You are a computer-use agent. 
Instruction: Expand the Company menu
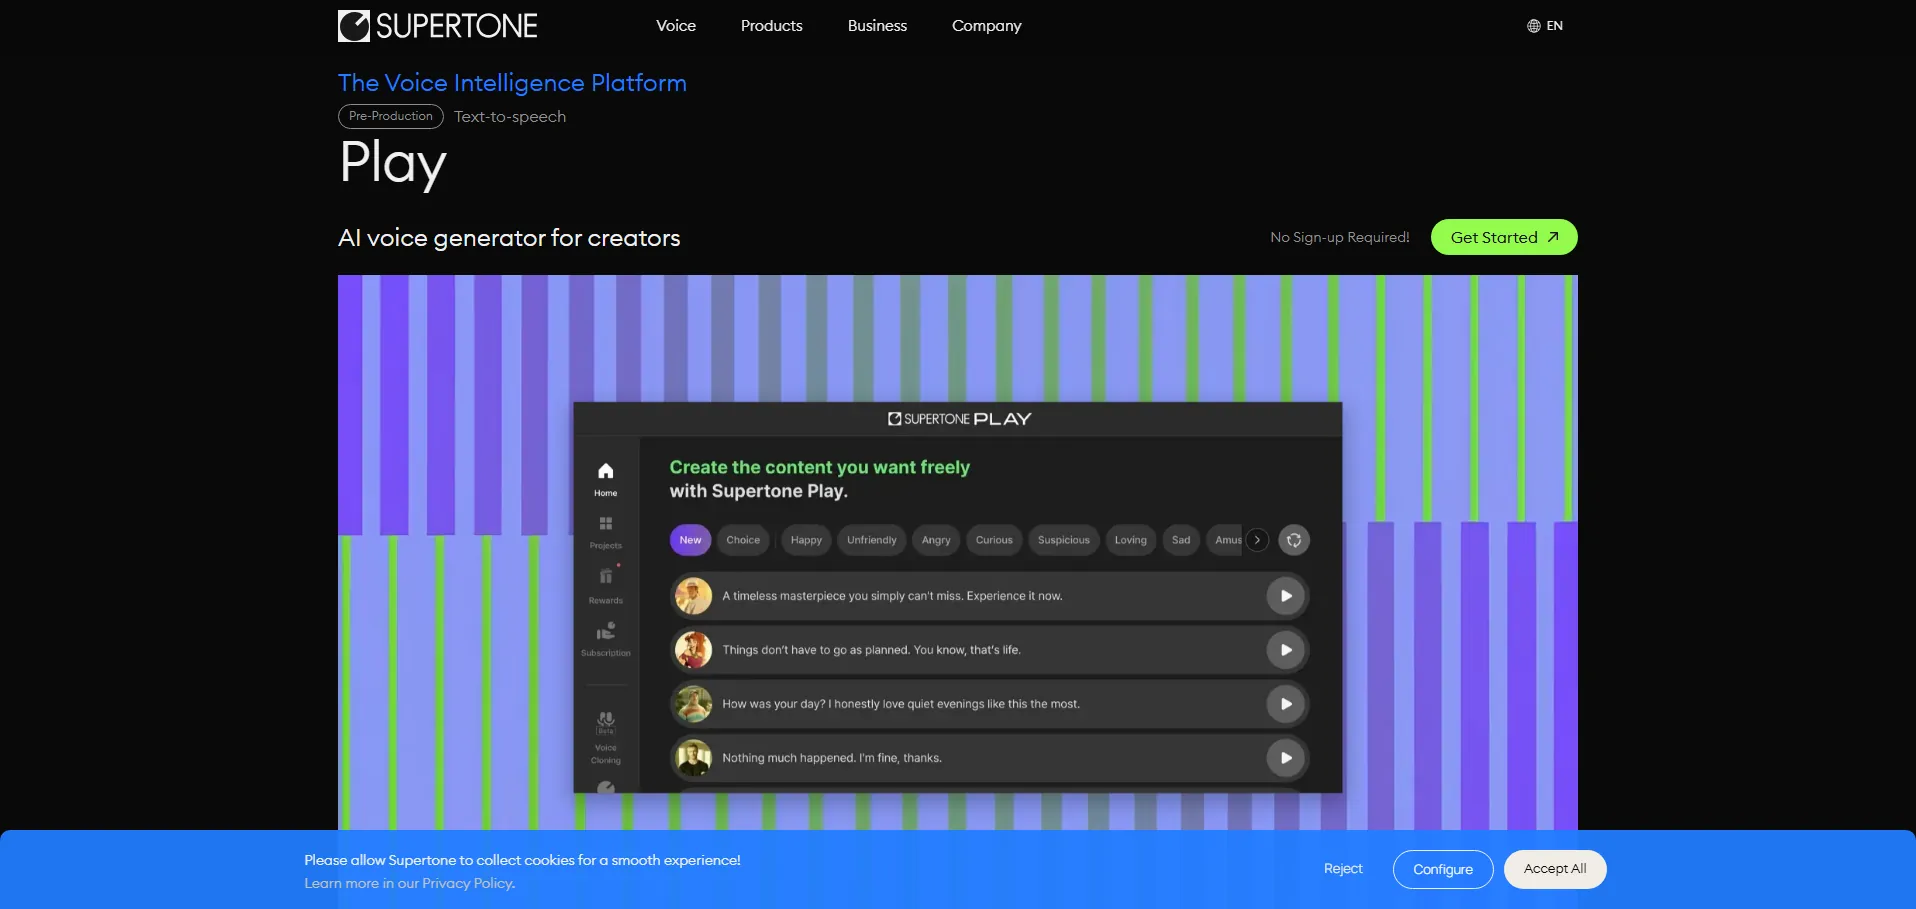[986, 26]
